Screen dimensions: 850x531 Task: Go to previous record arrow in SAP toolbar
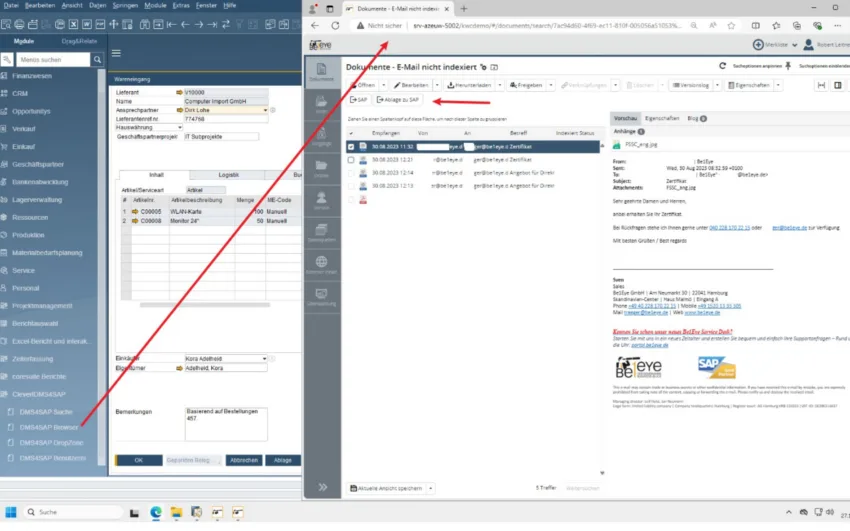pos(185,24)
